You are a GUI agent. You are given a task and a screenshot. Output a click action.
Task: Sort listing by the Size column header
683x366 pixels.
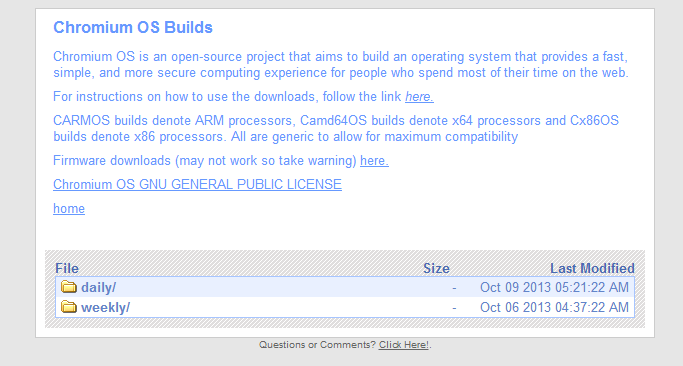pos(436,268)
